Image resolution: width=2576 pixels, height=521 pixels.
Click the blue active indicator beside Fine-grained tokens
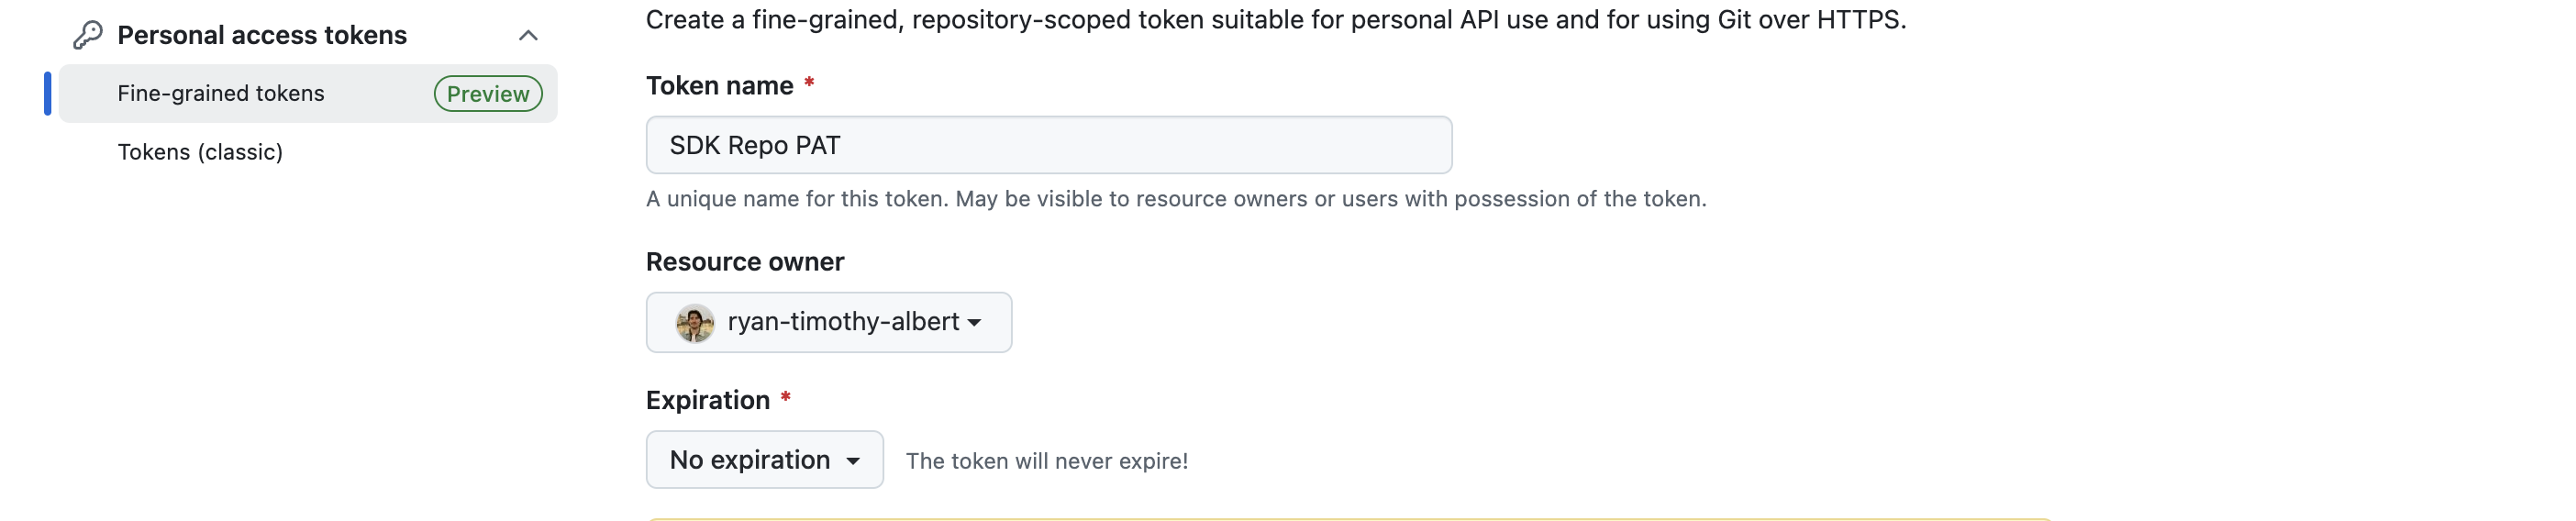(47, 93)
